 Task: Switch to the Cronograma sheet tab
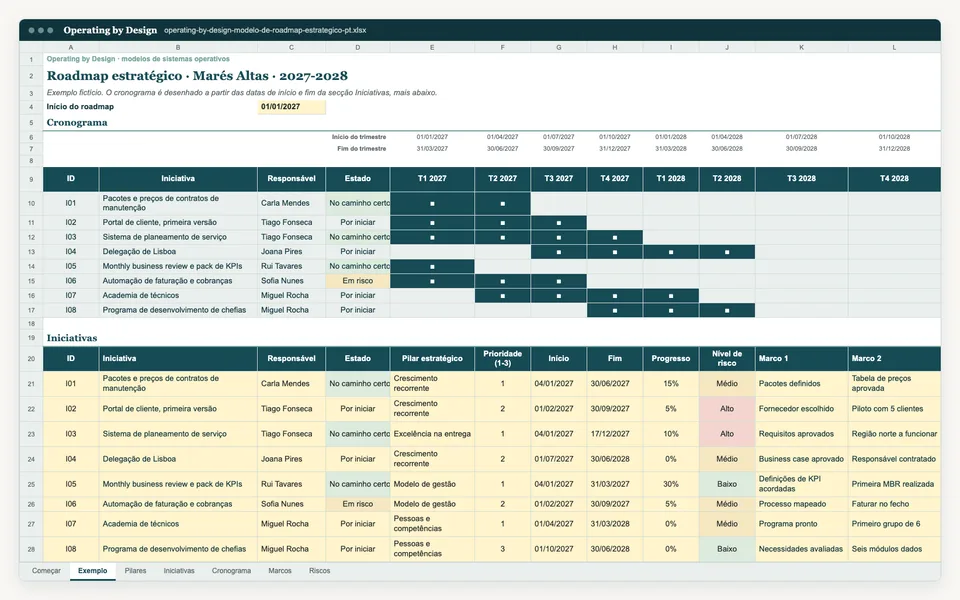click(x=231, y=571)
